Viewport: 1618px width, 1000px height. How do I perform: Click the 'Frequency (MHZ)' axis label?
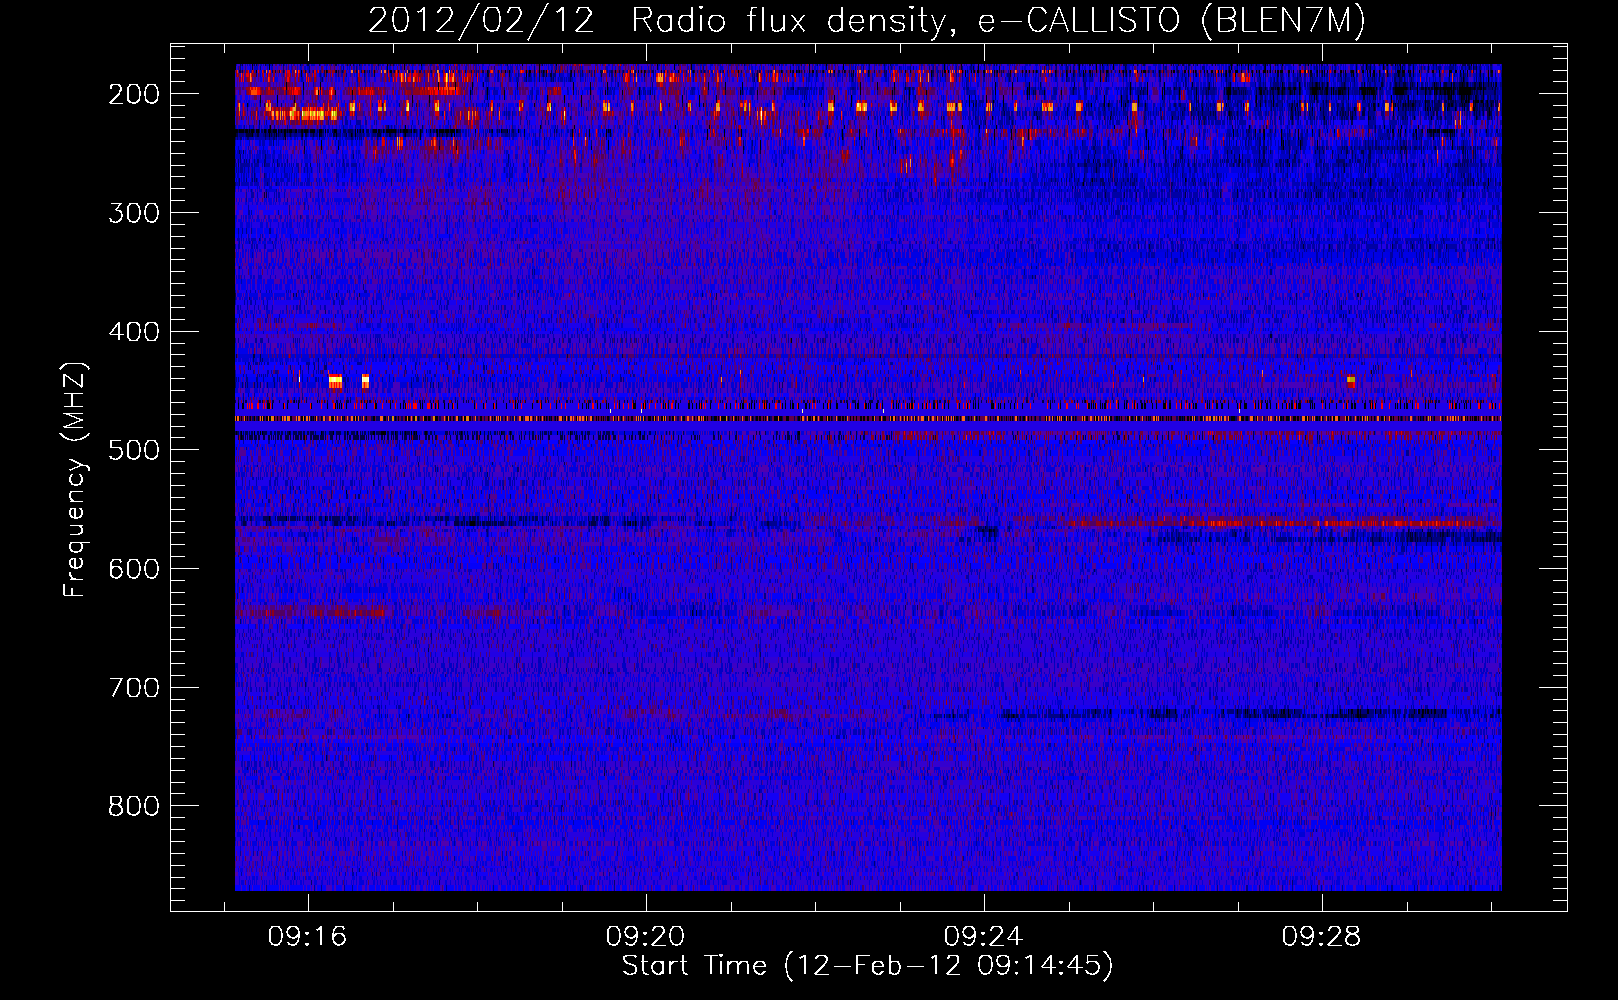75,480
